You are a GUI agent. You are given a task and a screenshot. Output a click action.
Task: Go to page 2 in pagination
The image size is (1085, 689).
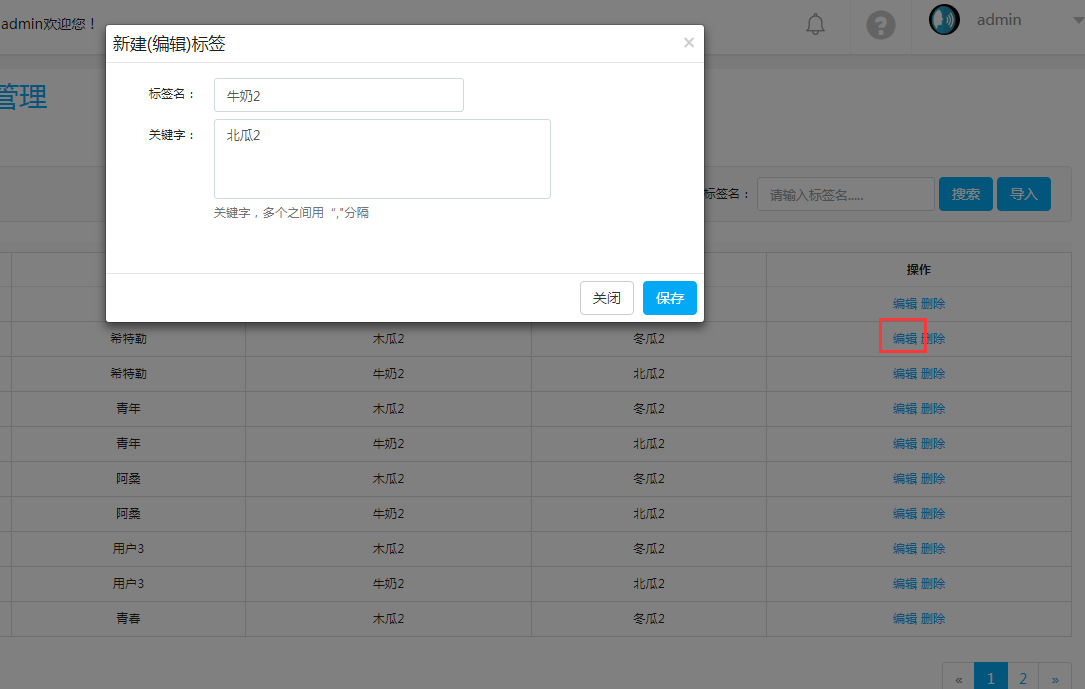coord(1023,678)
